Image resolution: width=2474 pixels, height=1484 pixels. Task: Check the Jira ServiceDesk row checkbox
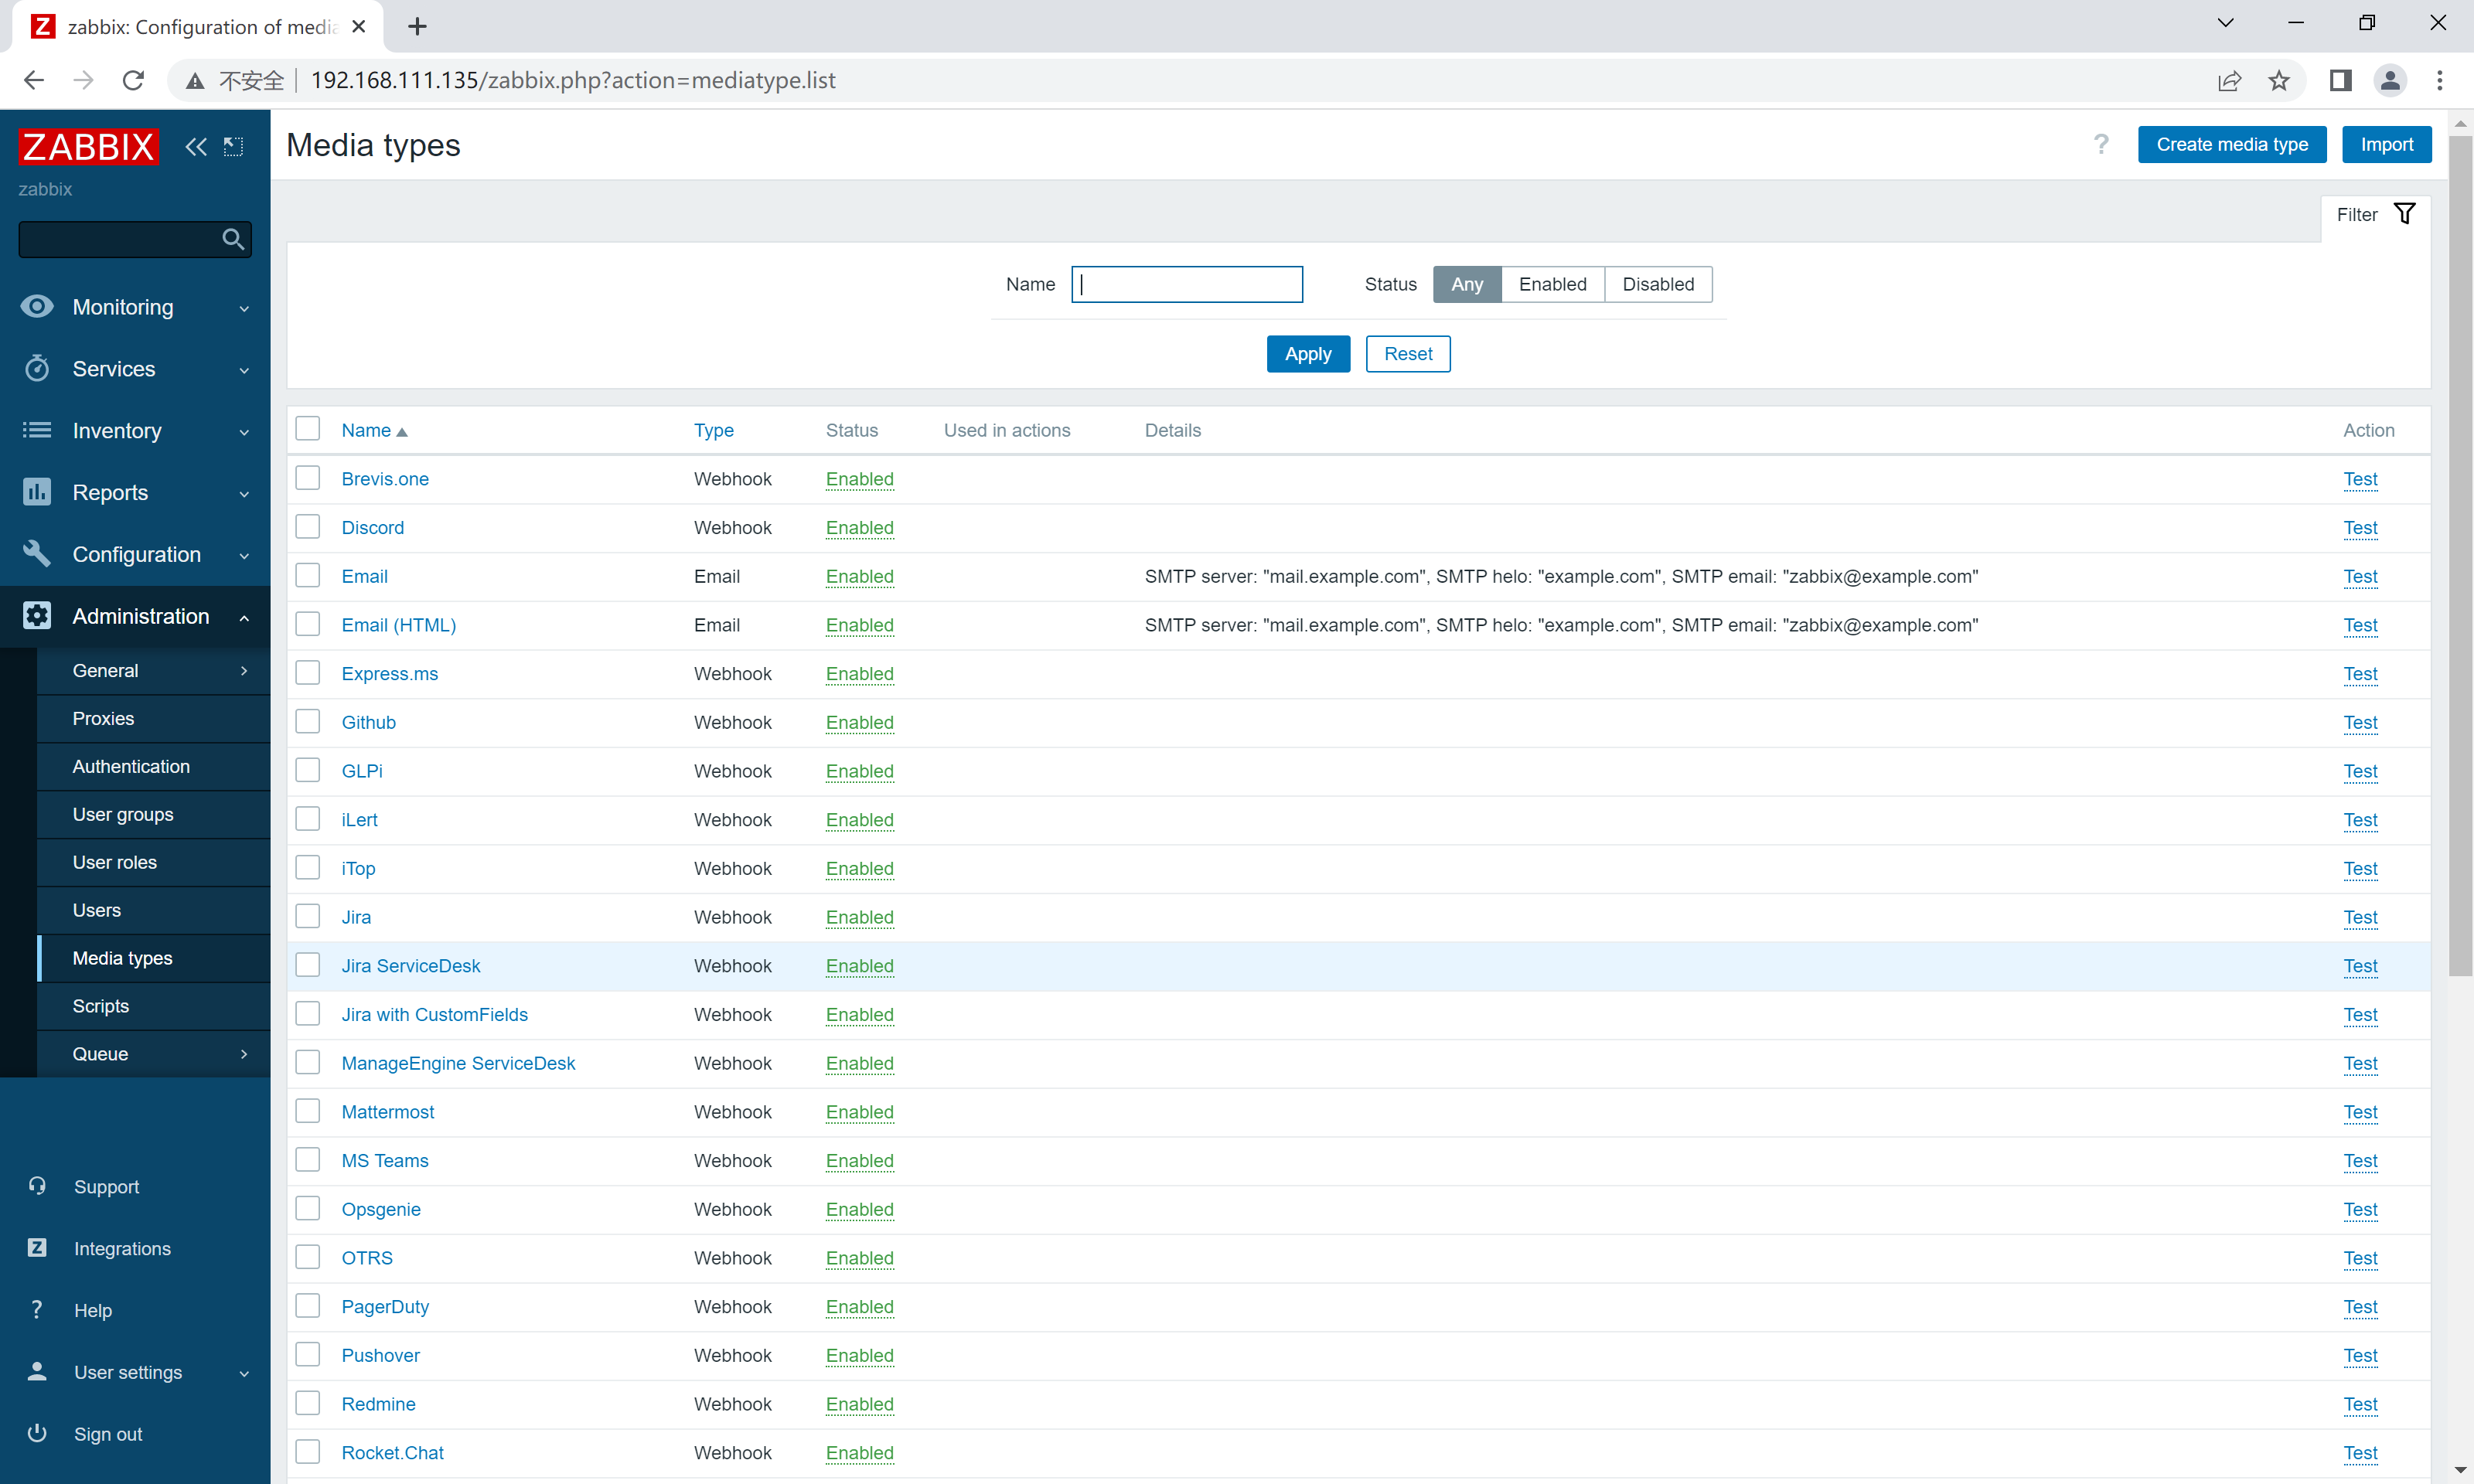pos(308,965)
